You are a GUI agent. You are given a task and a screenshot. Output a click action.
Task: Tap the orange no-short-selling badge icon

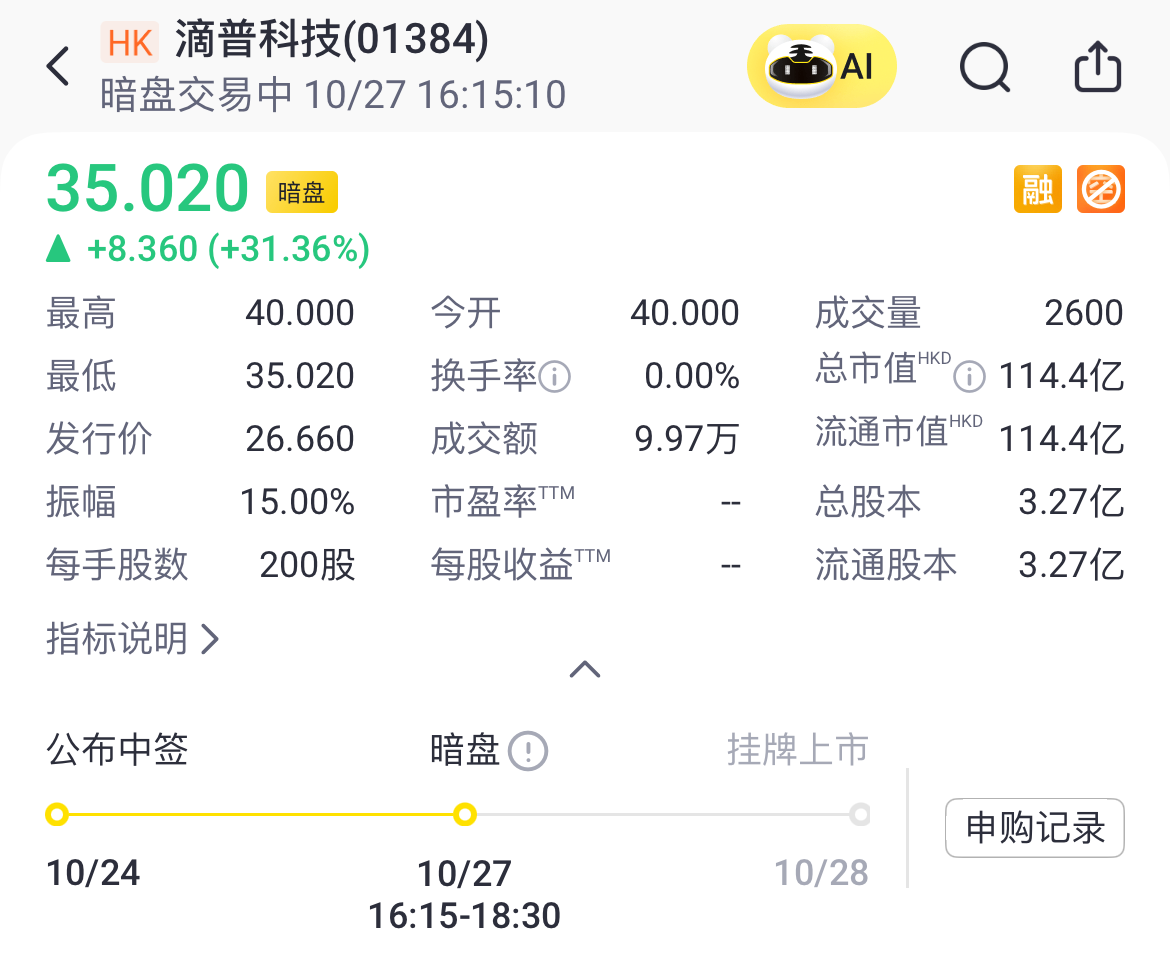click(1101, 189)
